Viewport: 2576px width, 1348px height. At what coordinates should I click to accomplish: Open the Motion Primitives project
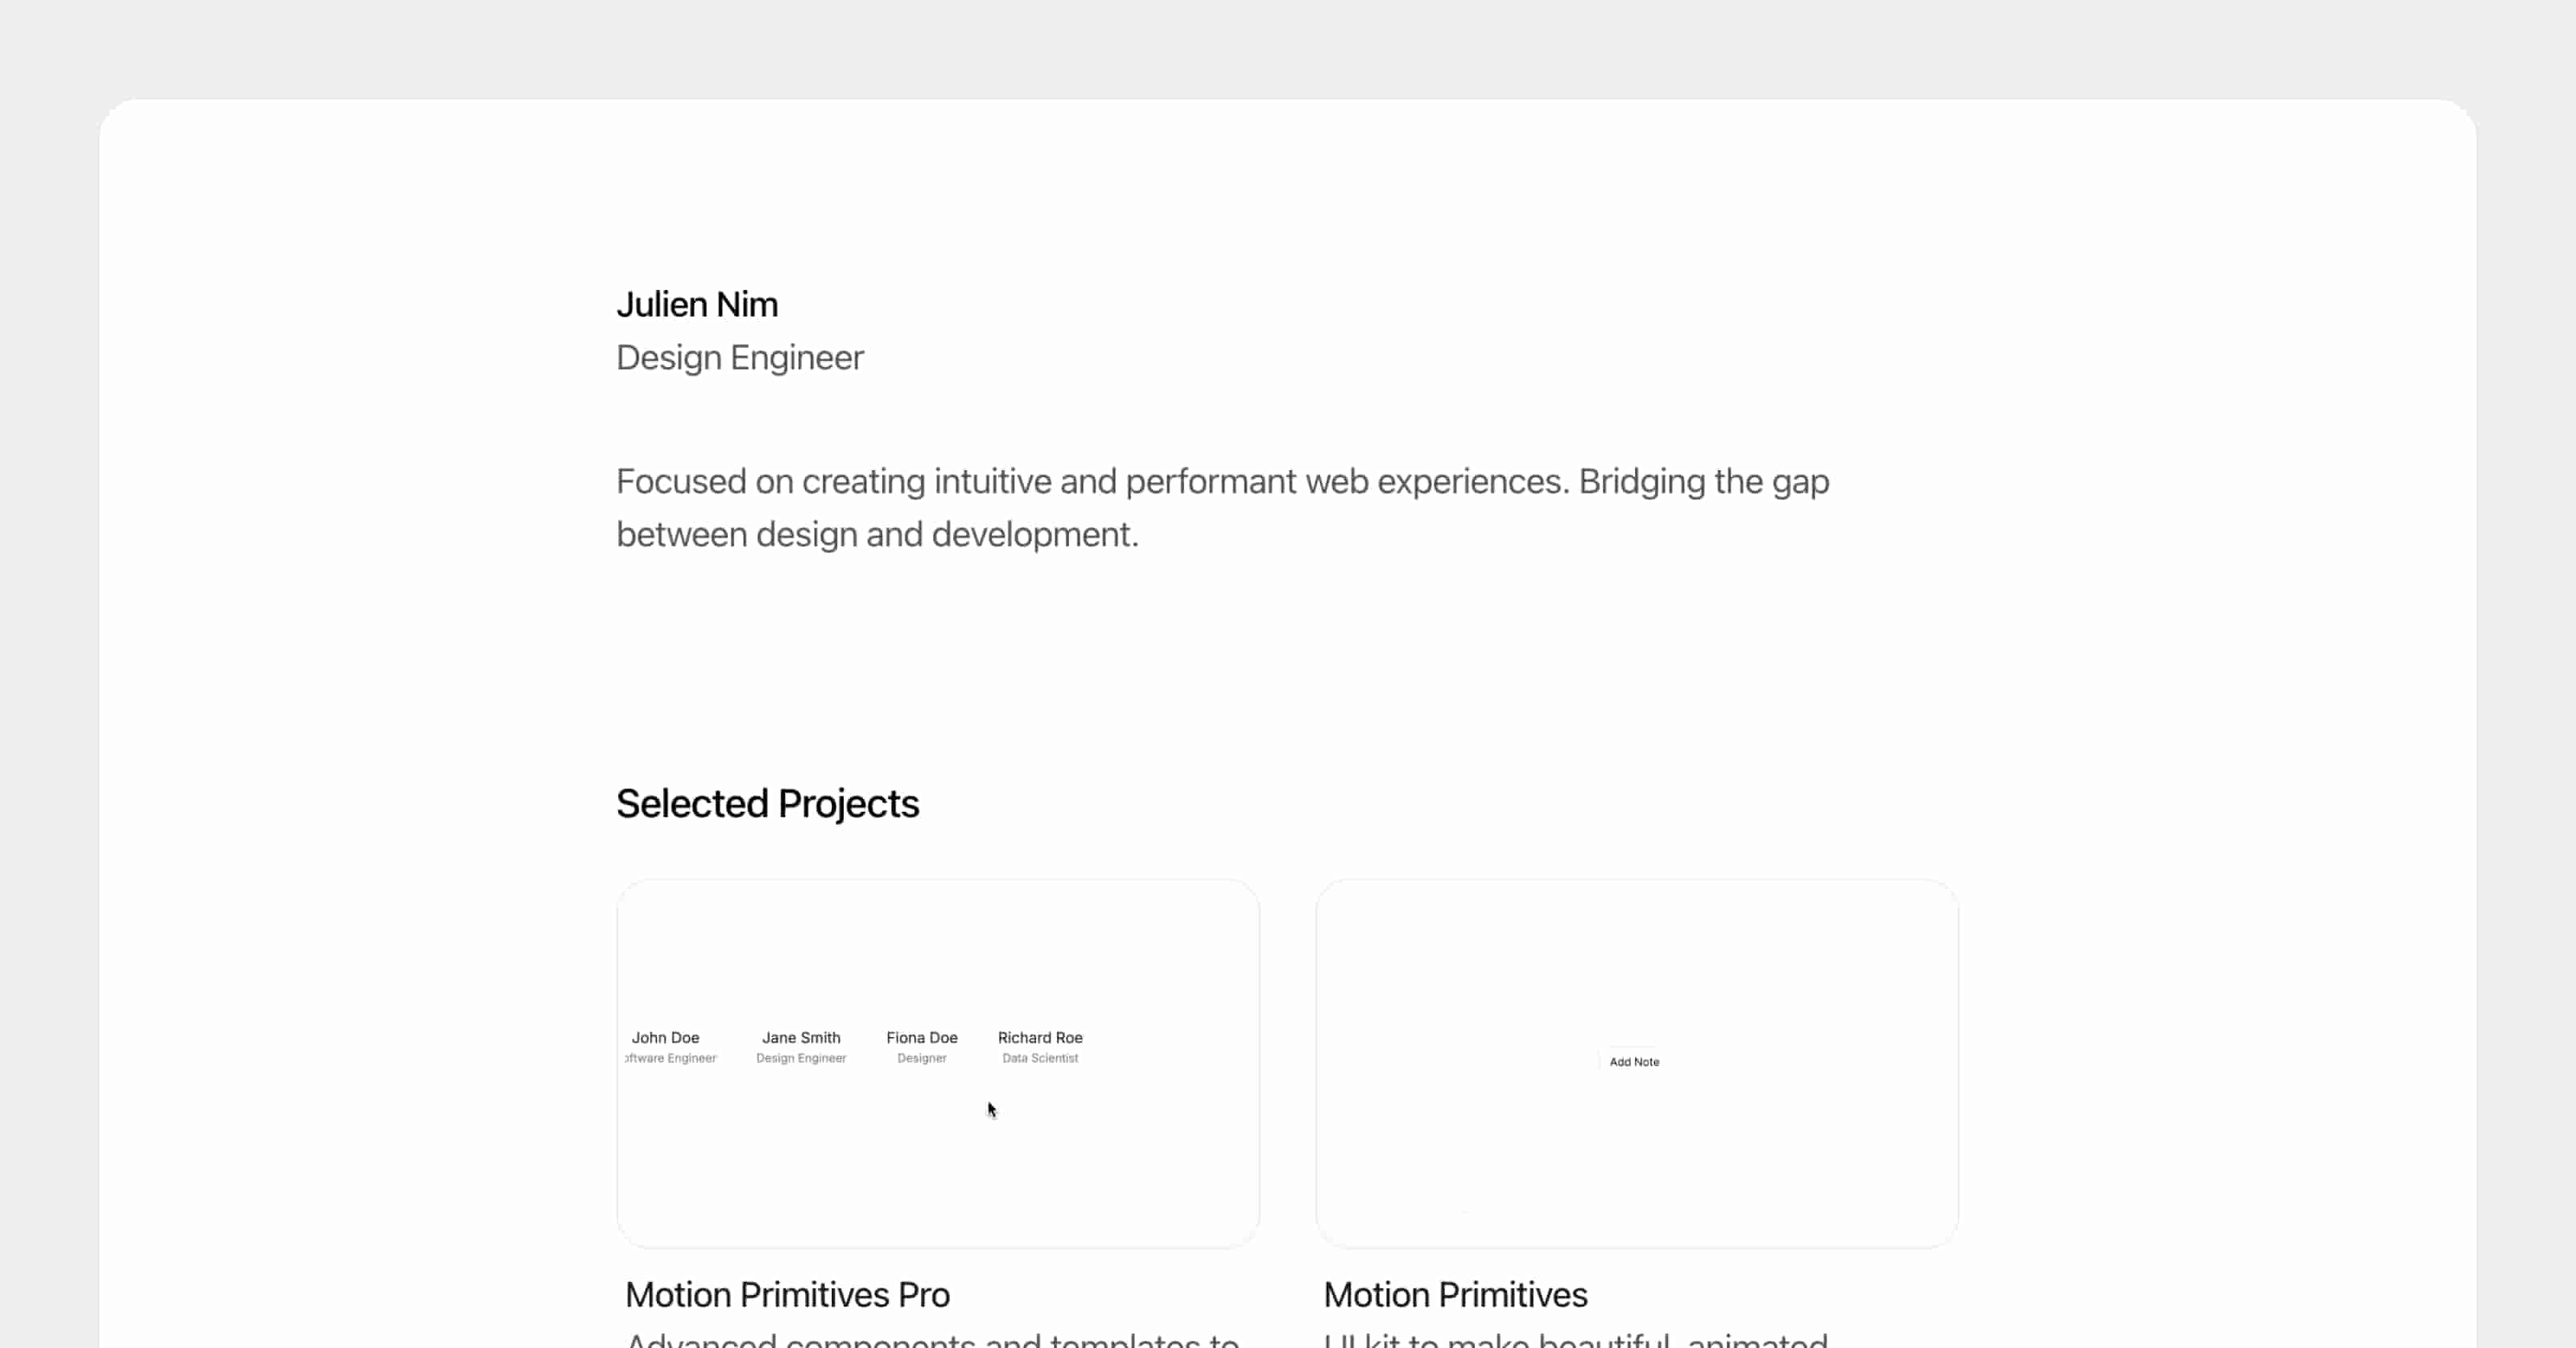1454,1294
